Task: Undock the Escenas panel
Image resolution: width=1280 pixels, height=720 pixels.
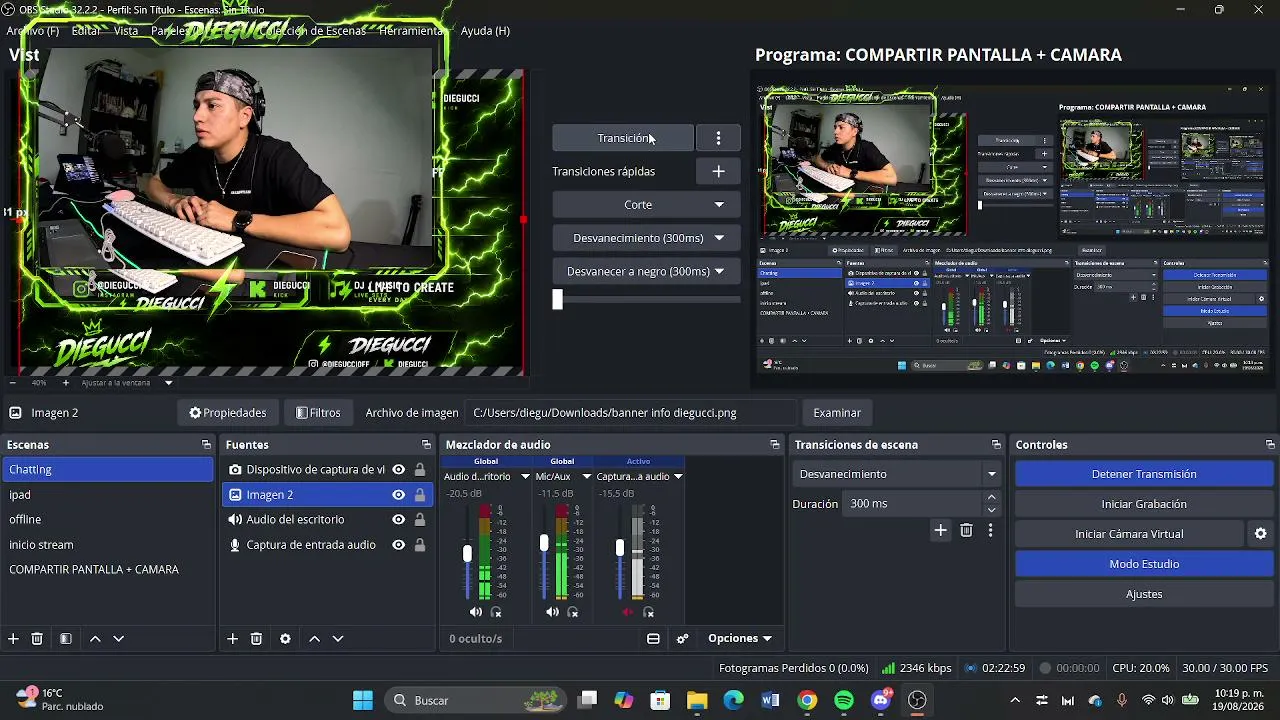Action: 206,445
